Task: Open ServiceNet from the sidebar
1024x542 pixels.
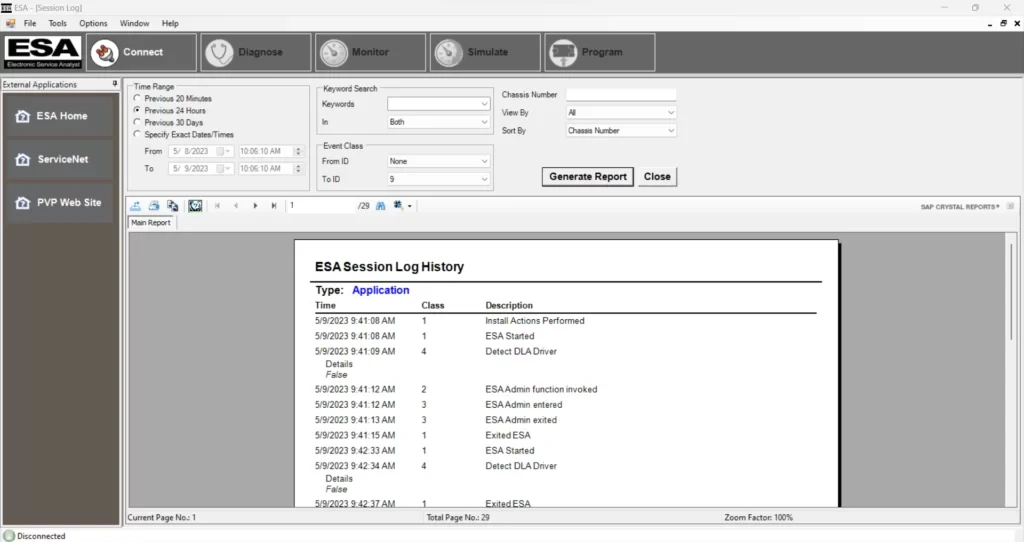Action: 59,159
